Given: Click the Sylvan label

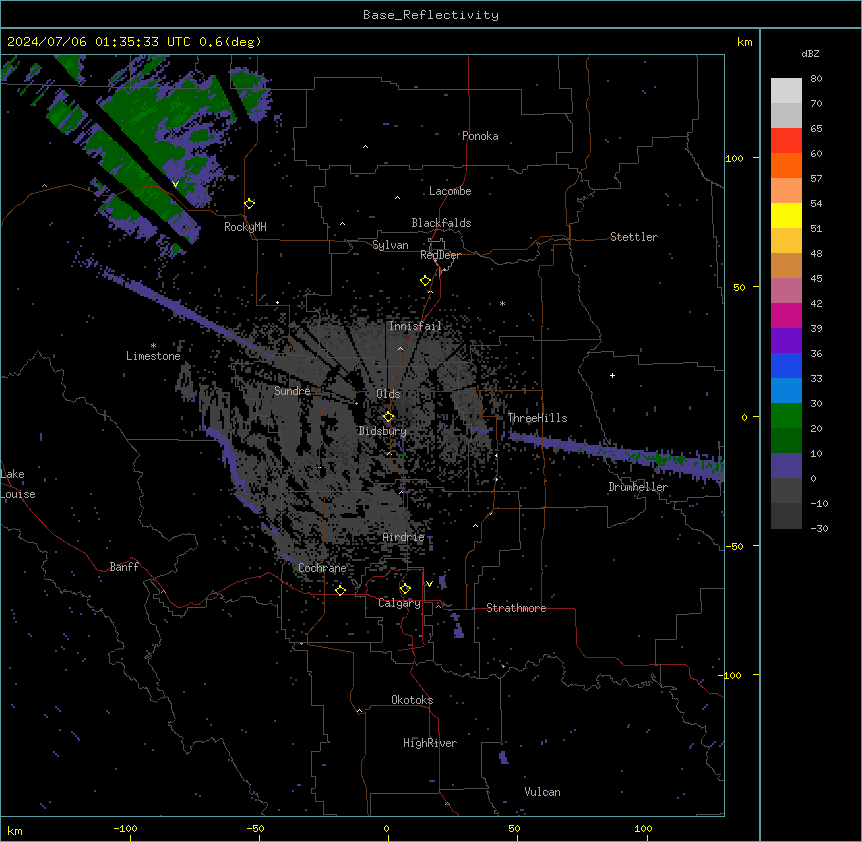Looking at the screenshot, I should coord(390,245).
